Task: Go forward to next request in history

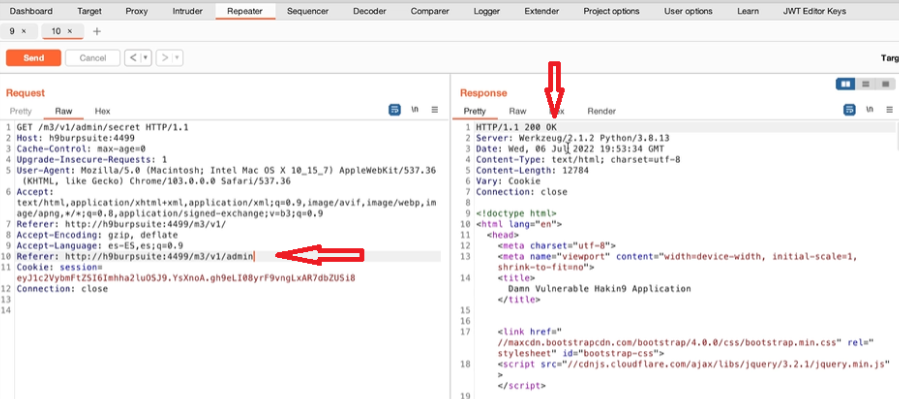Action: coord(164,58)
